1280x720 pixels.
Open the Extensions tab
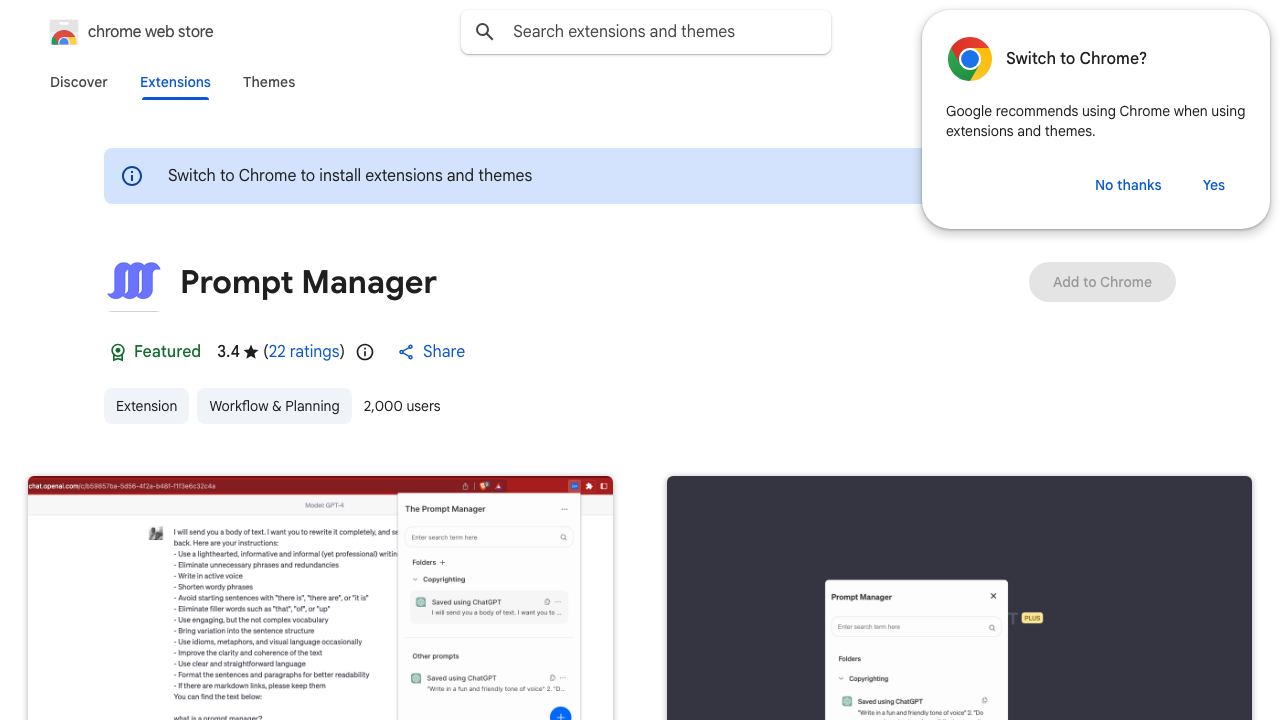tap(175, 82)
